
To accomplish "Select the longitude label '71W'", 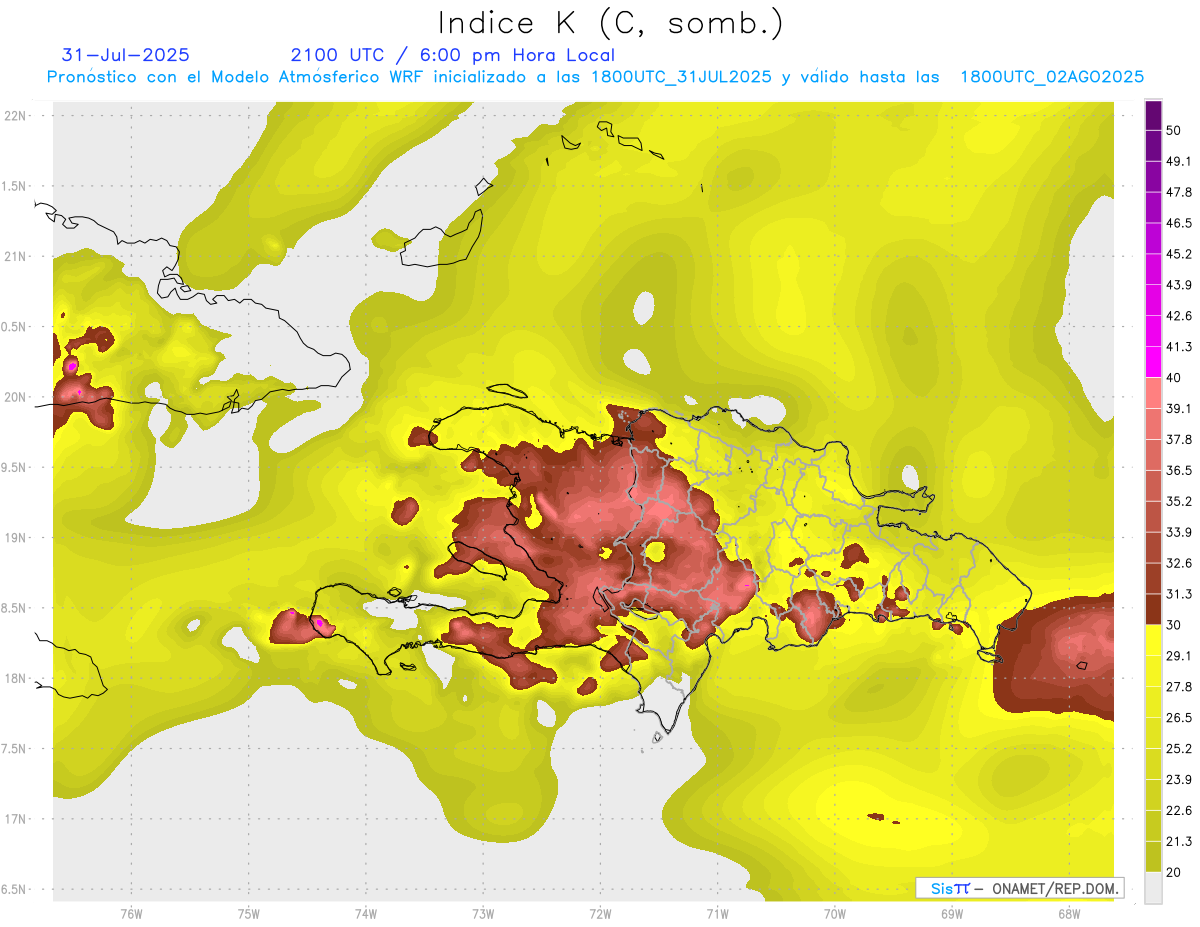I will coord(717,914).
